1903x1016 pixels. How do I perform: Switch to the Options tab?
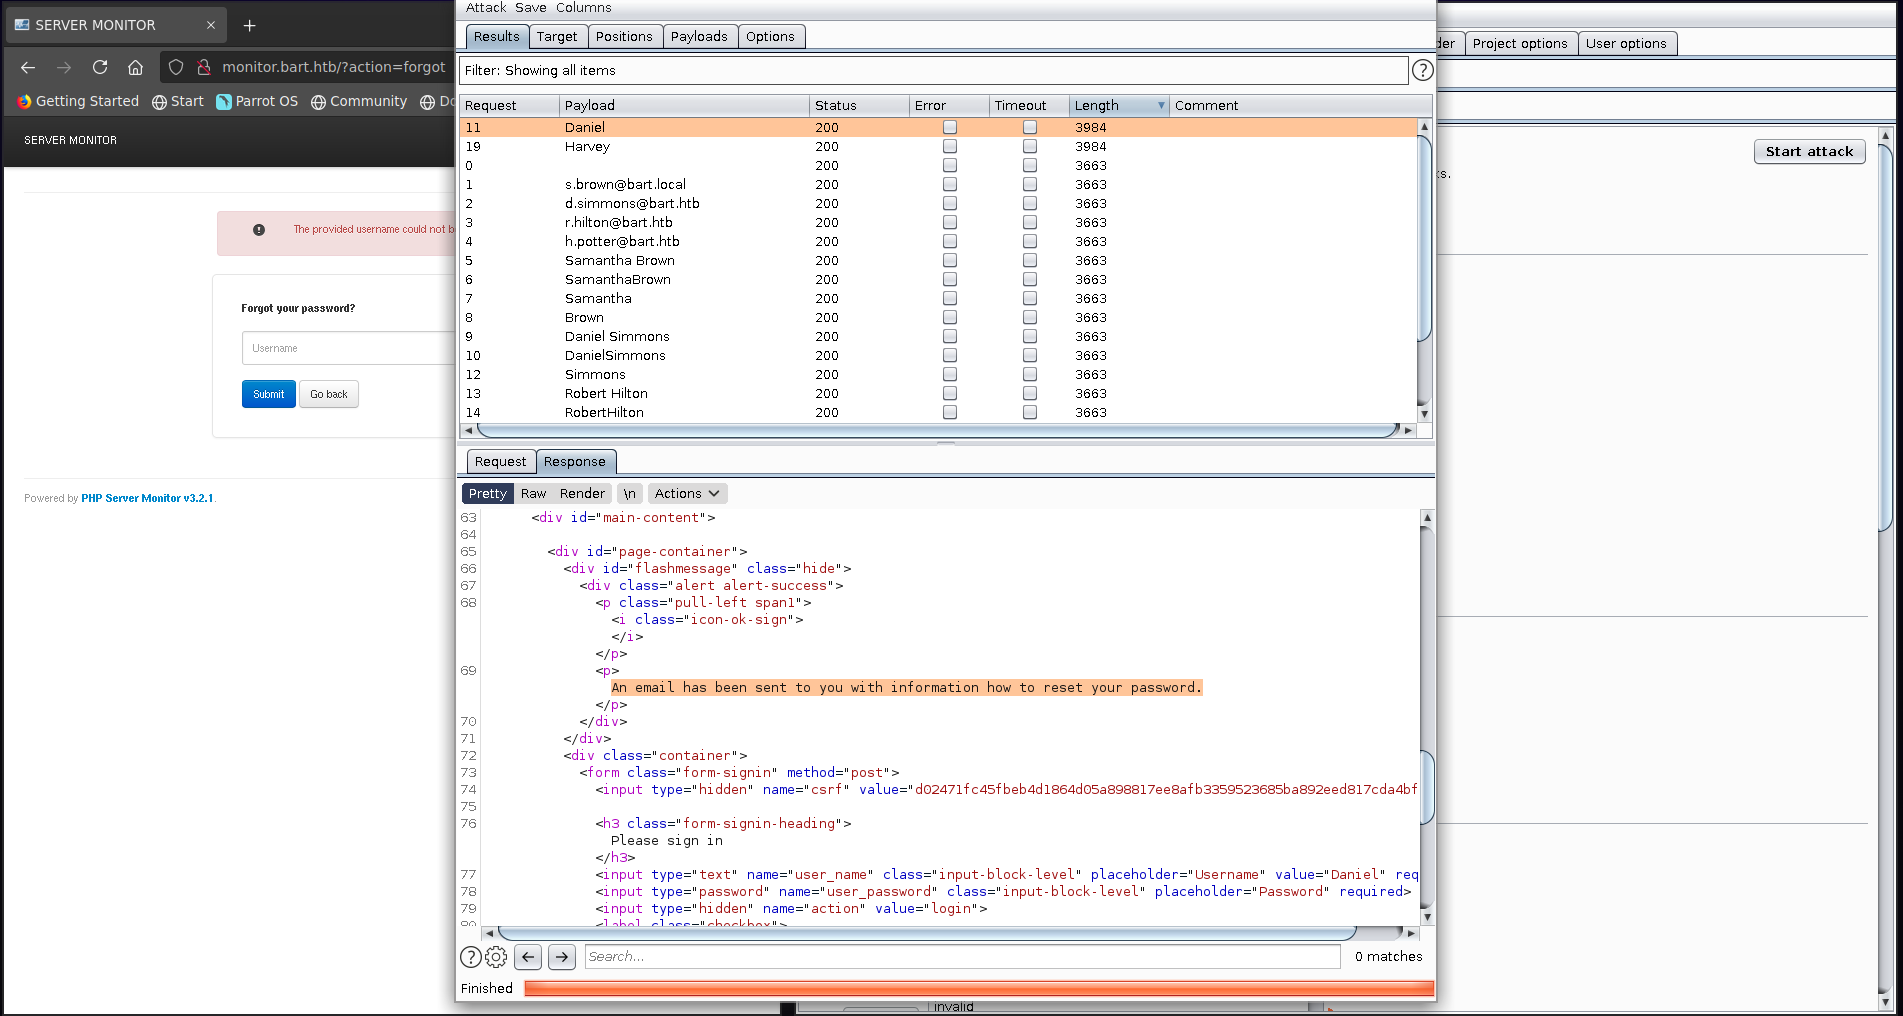770,36
